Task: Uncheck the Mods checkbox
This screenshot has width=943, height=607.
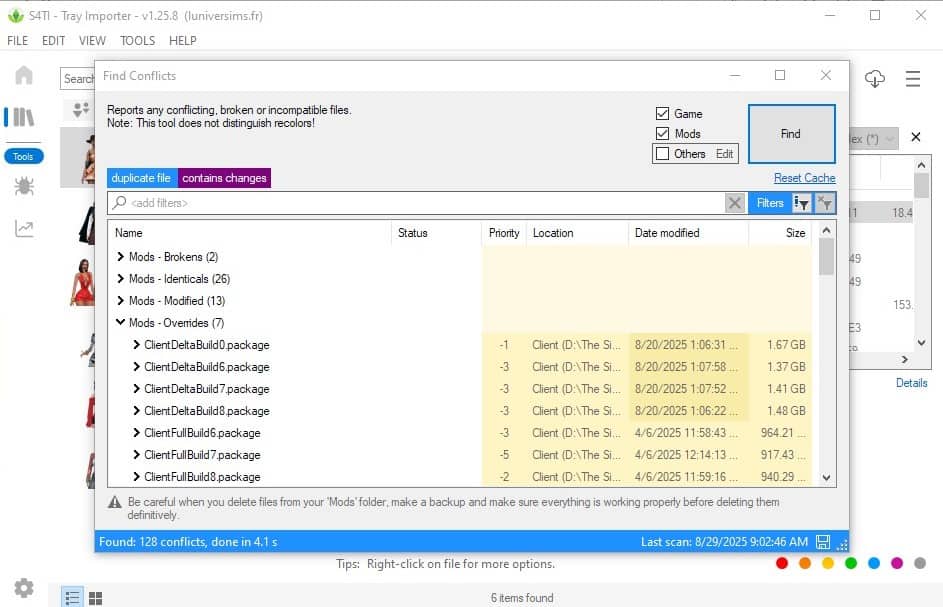Action: pos(663,133)
